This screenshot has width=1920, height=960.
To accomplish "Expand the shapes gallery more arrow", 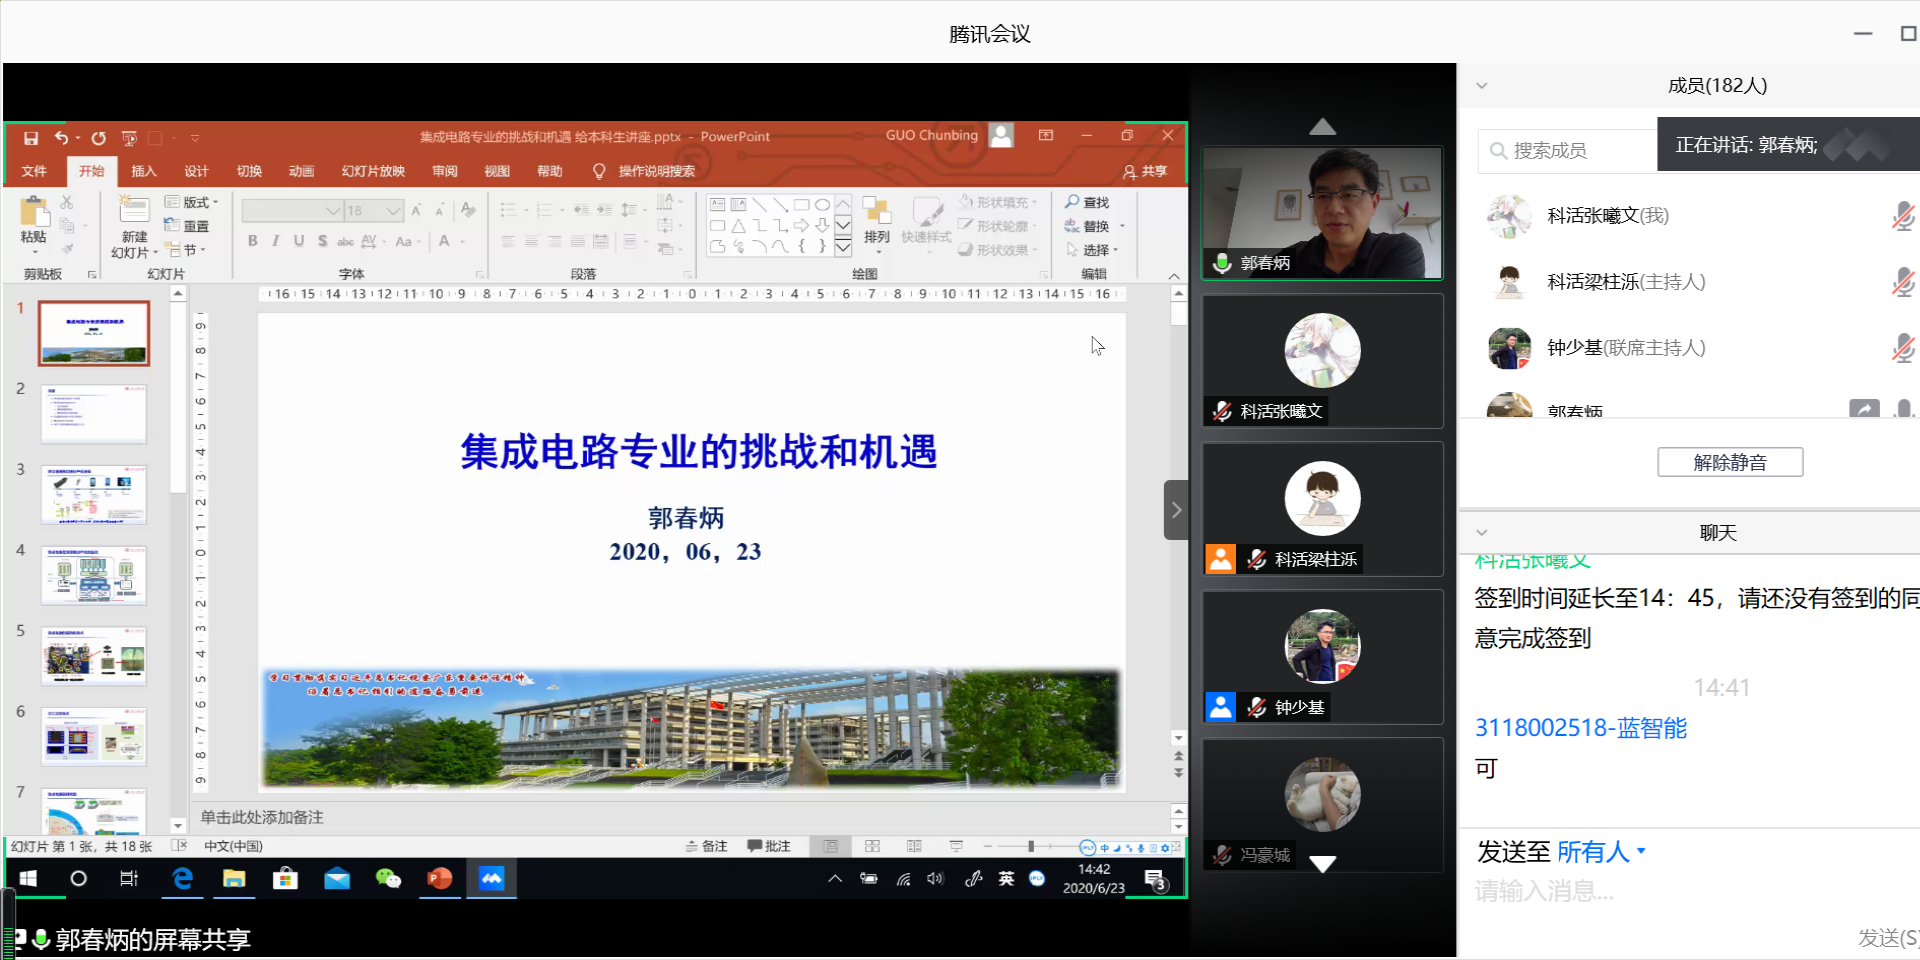I will pos(843,246).
